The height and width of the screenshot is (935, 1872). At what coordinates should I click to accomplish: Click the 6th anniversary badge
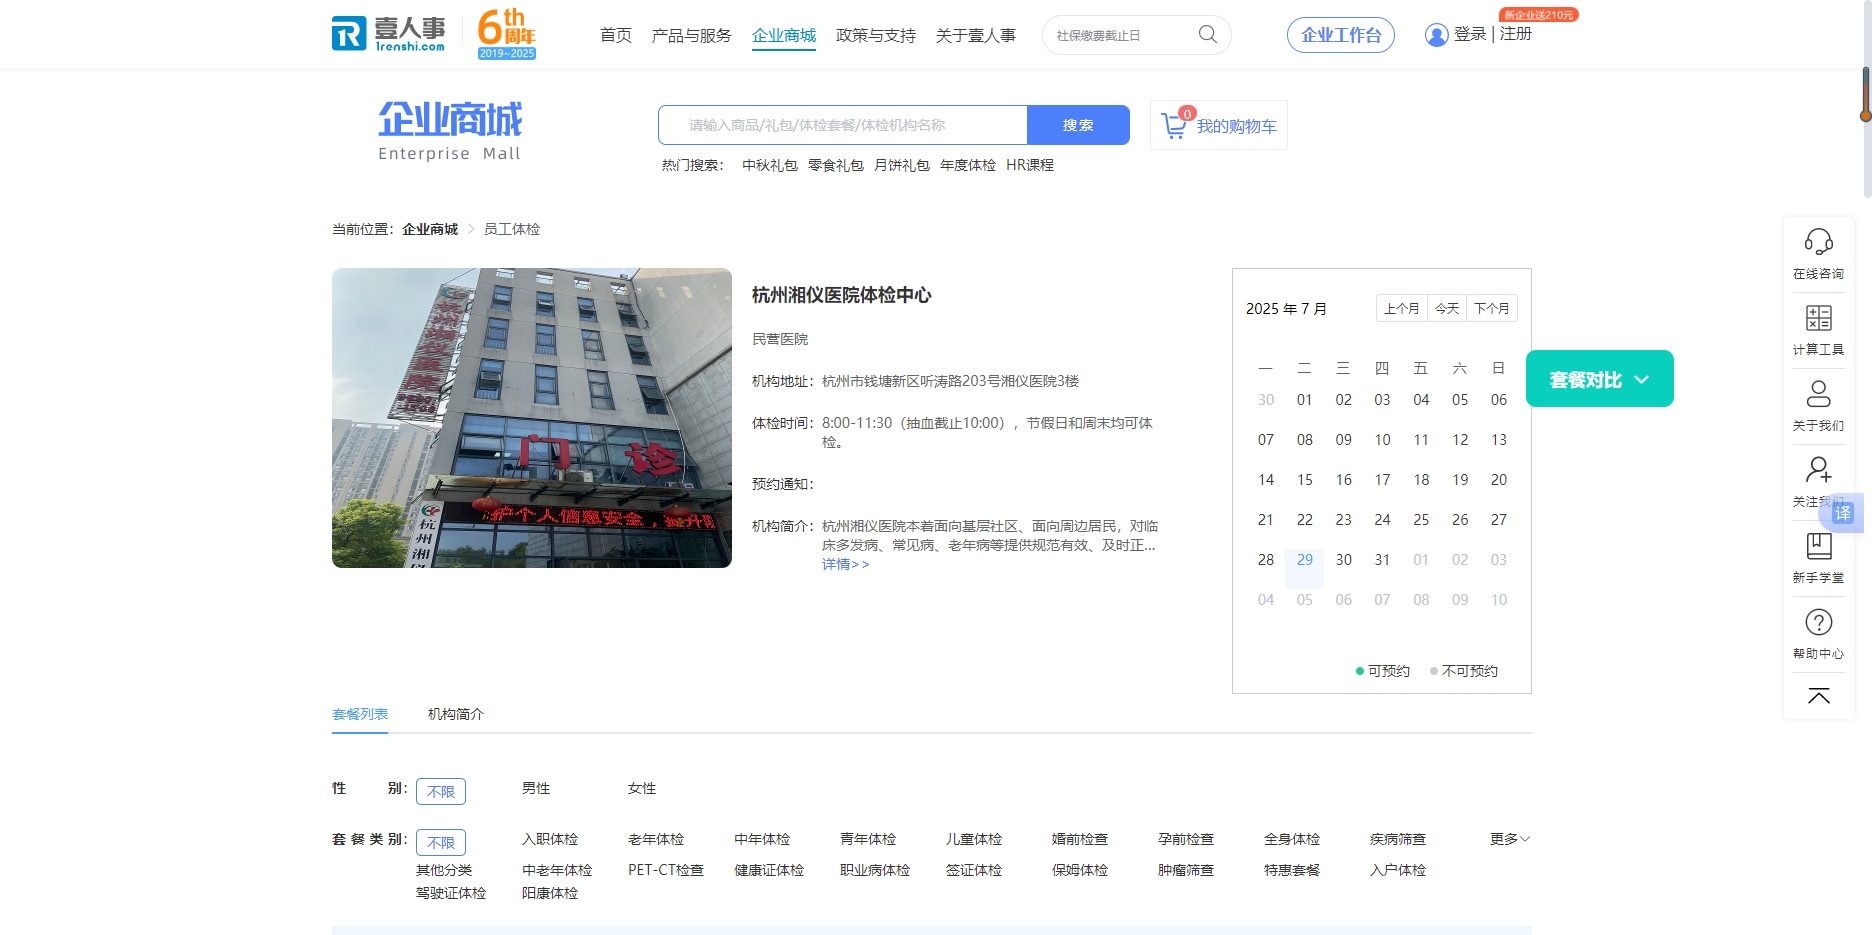tap(507, 34)
